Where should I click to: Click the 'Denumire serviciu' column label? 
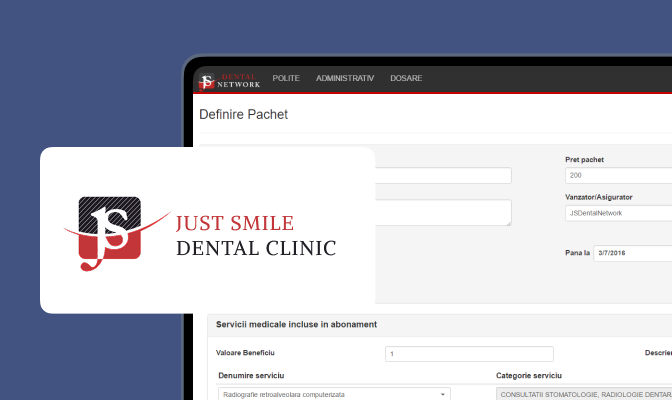(x=251, y=376)
